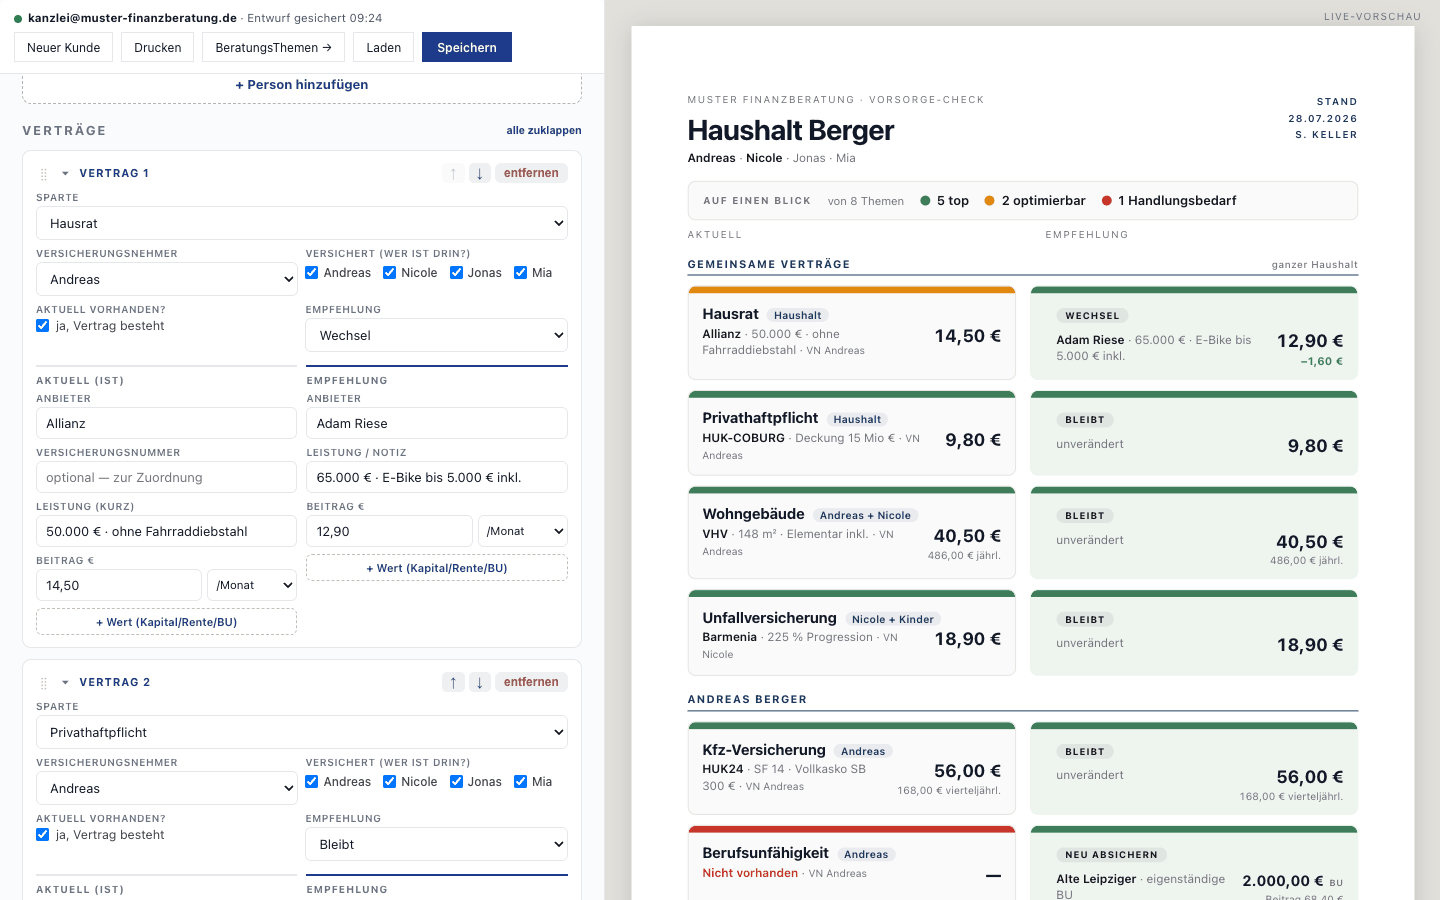1440x900 pixels.
Task: Focus the Versicherungsnummer field
Action: point(166,477)
